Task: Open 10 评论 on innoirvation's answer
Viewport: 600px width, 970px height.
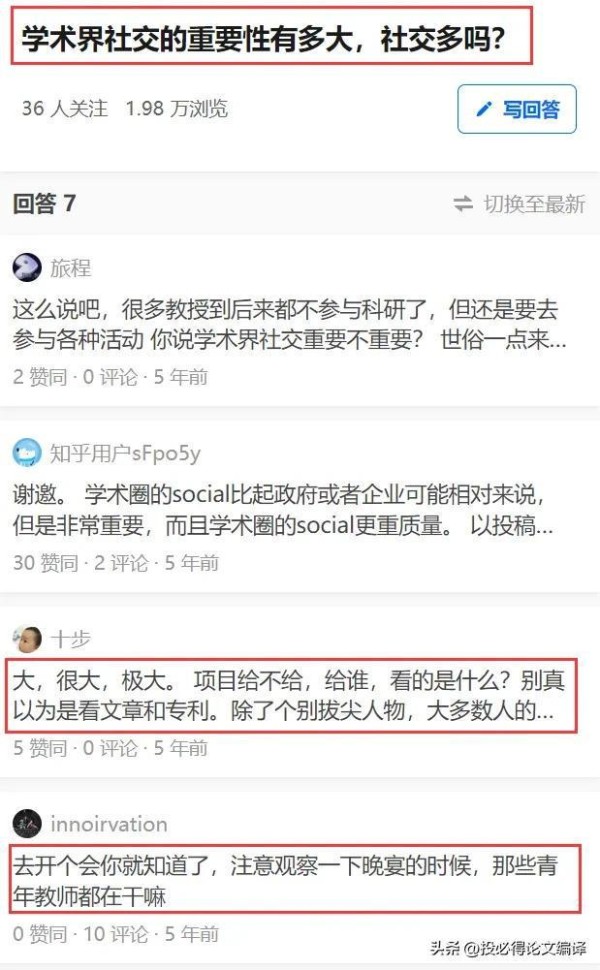Action: 116,934
